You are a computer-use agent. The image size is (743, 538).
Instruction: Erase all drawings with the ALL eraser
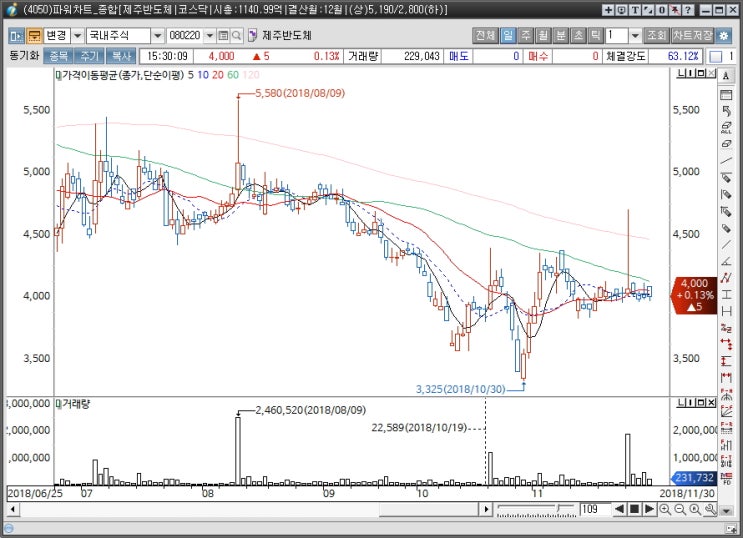click(x=726, y=128)
